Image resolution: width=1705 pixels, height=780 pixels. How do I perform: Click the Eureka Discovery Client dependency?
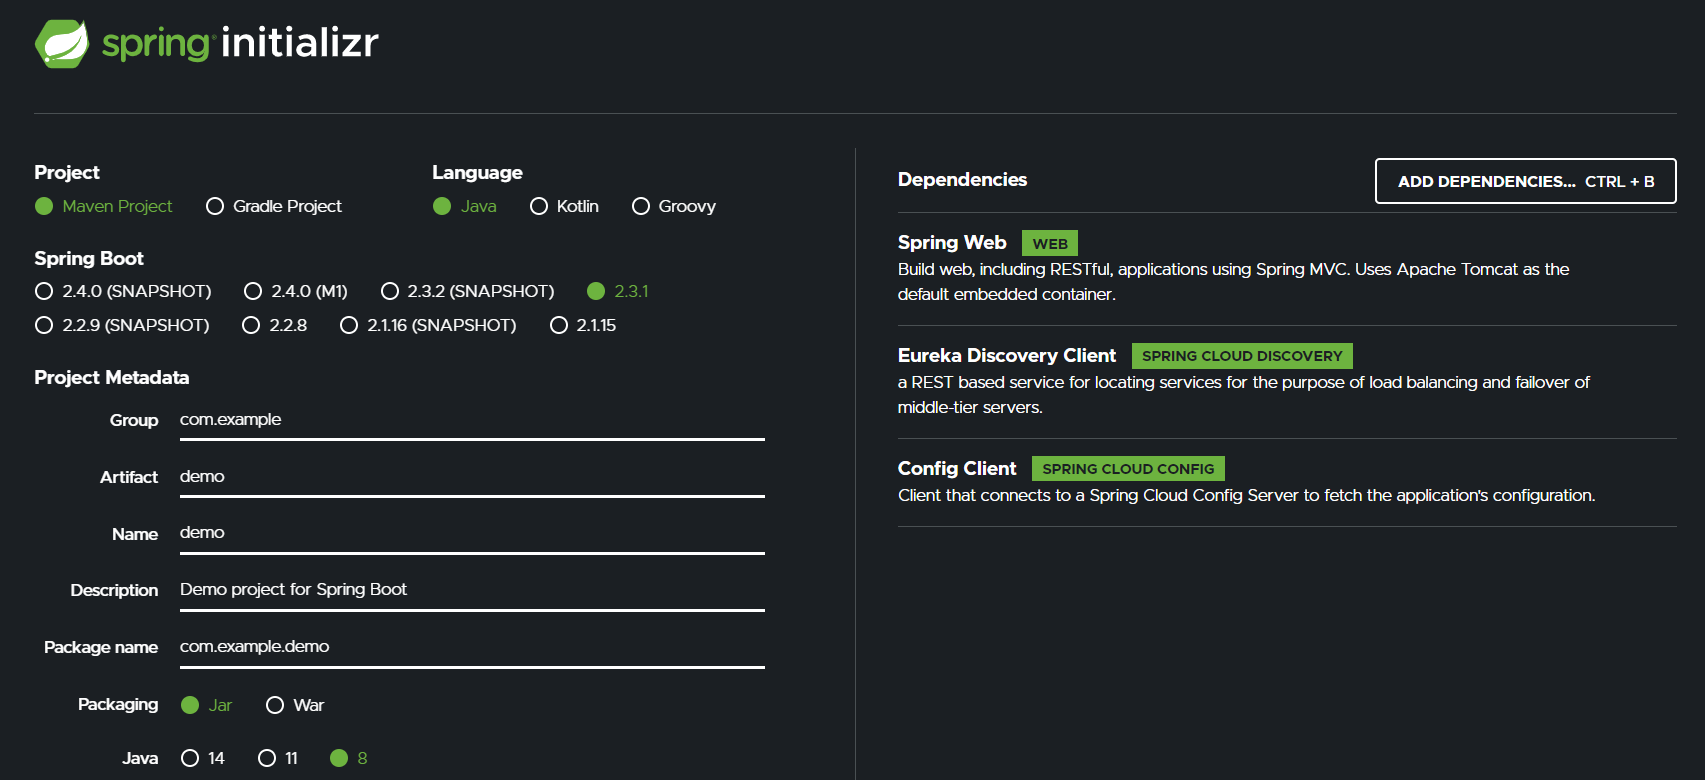[1006, 356]
